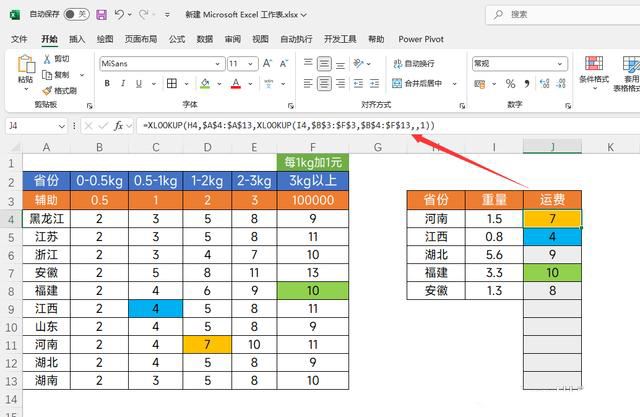Click the comma style icon

click(x=527, y=84)
